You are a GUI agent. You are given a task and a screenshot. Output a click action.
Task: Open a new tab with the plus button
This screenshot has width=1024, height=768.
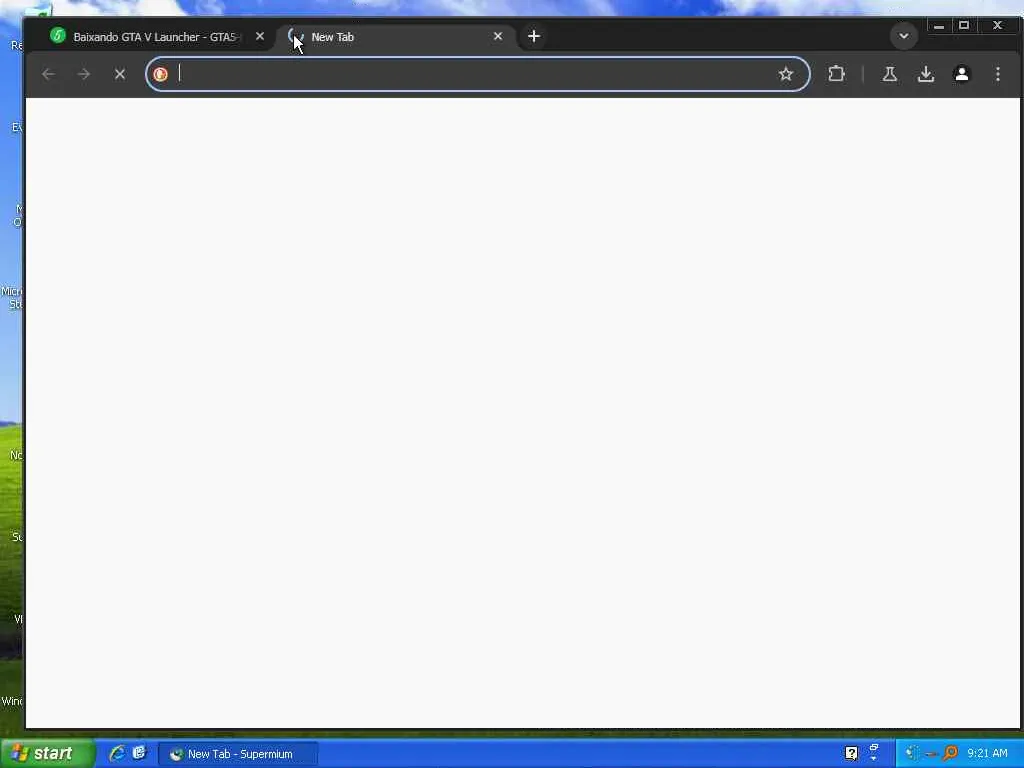click(x=534, y=37)
